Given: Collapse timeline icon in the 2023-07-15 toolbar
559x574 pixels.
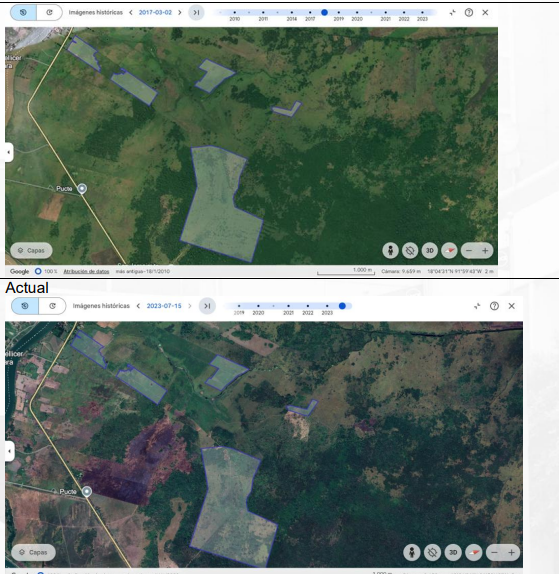Looking at the screenshot, I should point(477,306).
